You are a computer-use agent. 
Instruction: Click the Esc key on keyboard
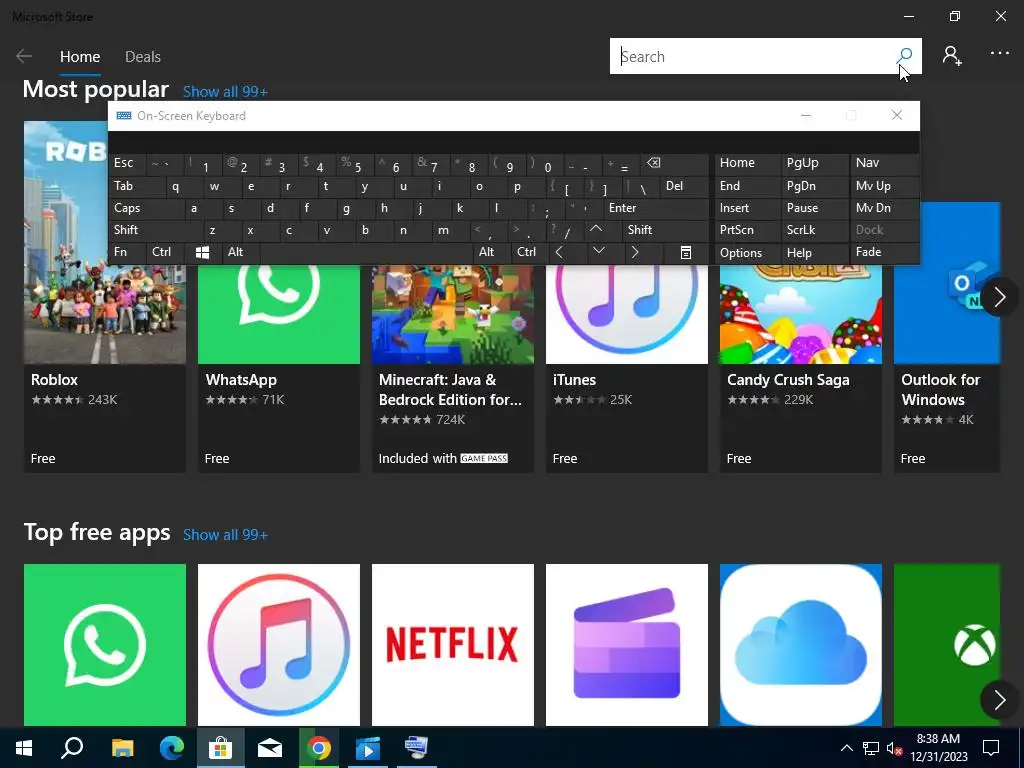click(127, 163)
